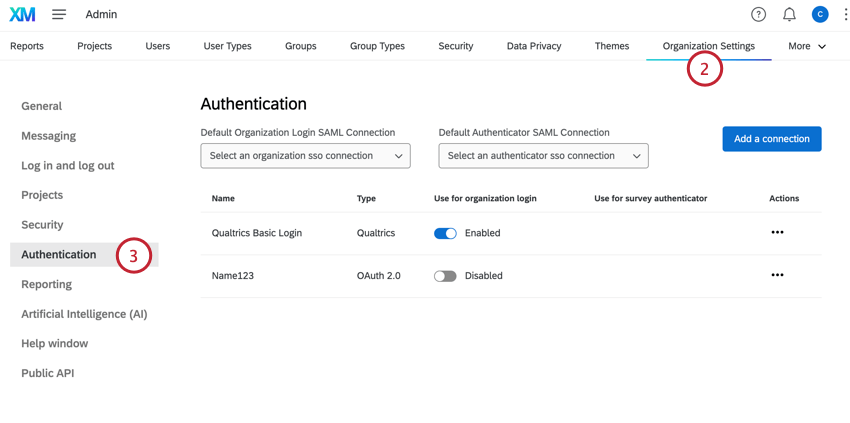Go to the Themes tab
The width and height of the screenshot is (850, 423).
[x=612, y=46]
